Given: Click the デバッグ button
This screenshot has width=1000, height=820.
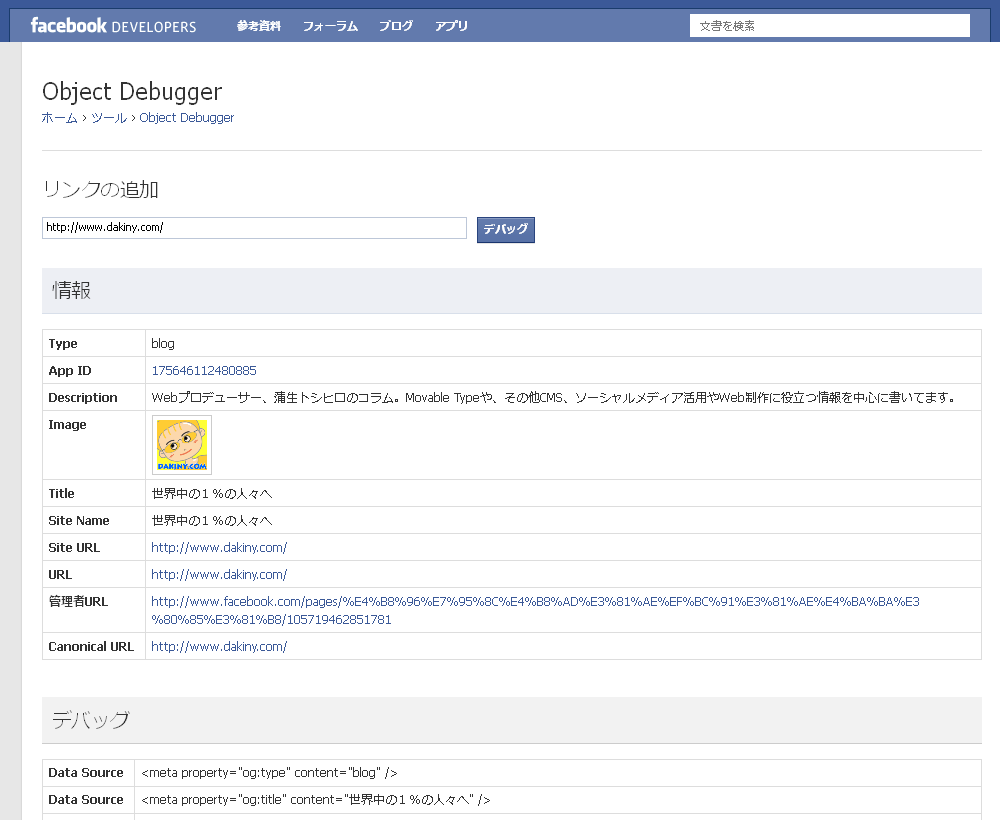Looking at the screenshot, I should click(x=506, y=230).
